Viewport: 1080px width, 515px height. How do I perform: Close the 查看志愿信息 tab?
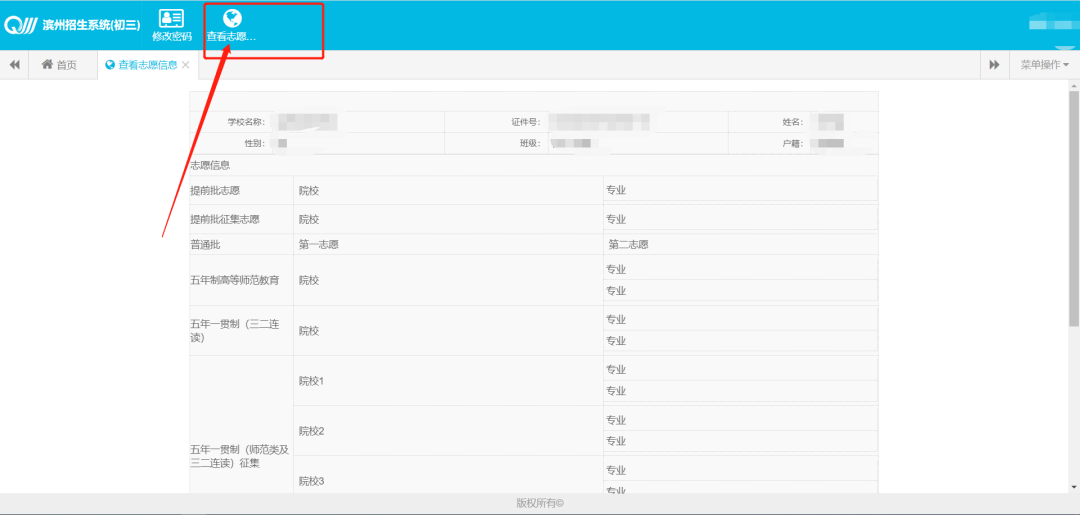186,65
